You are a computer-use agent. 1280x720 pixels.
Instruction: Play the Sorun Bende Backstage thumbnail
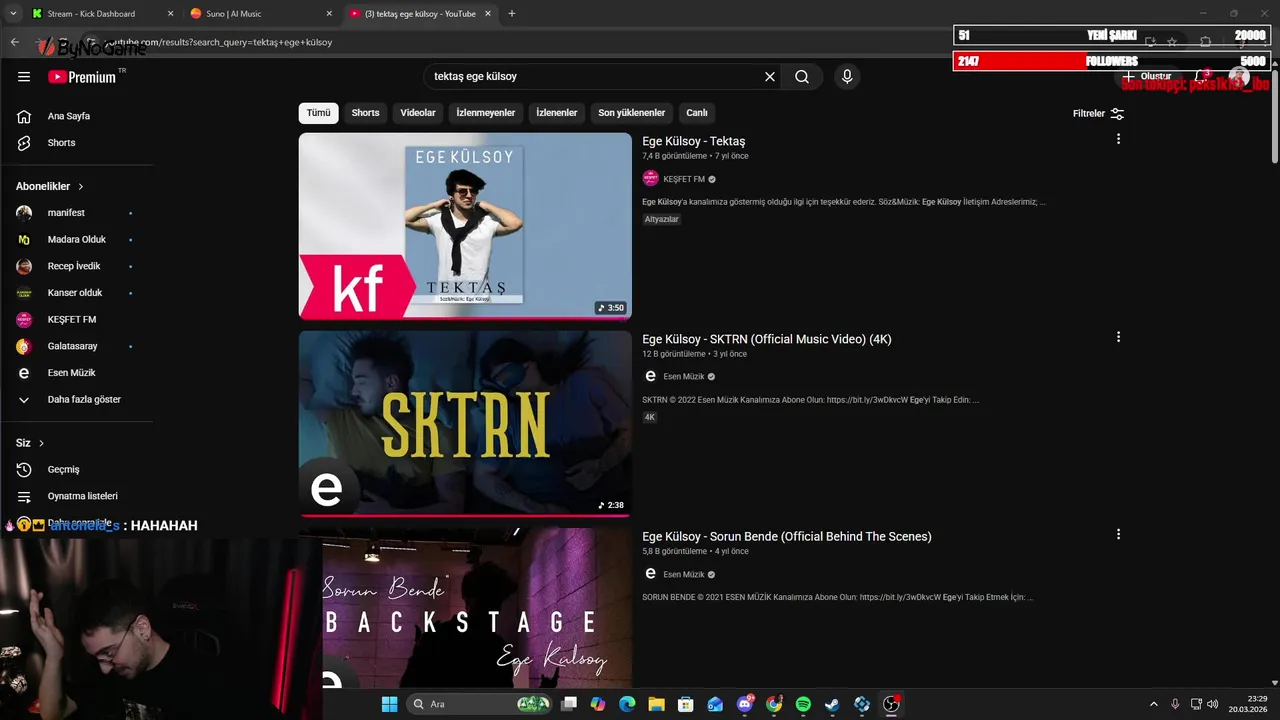click(465, 608)
